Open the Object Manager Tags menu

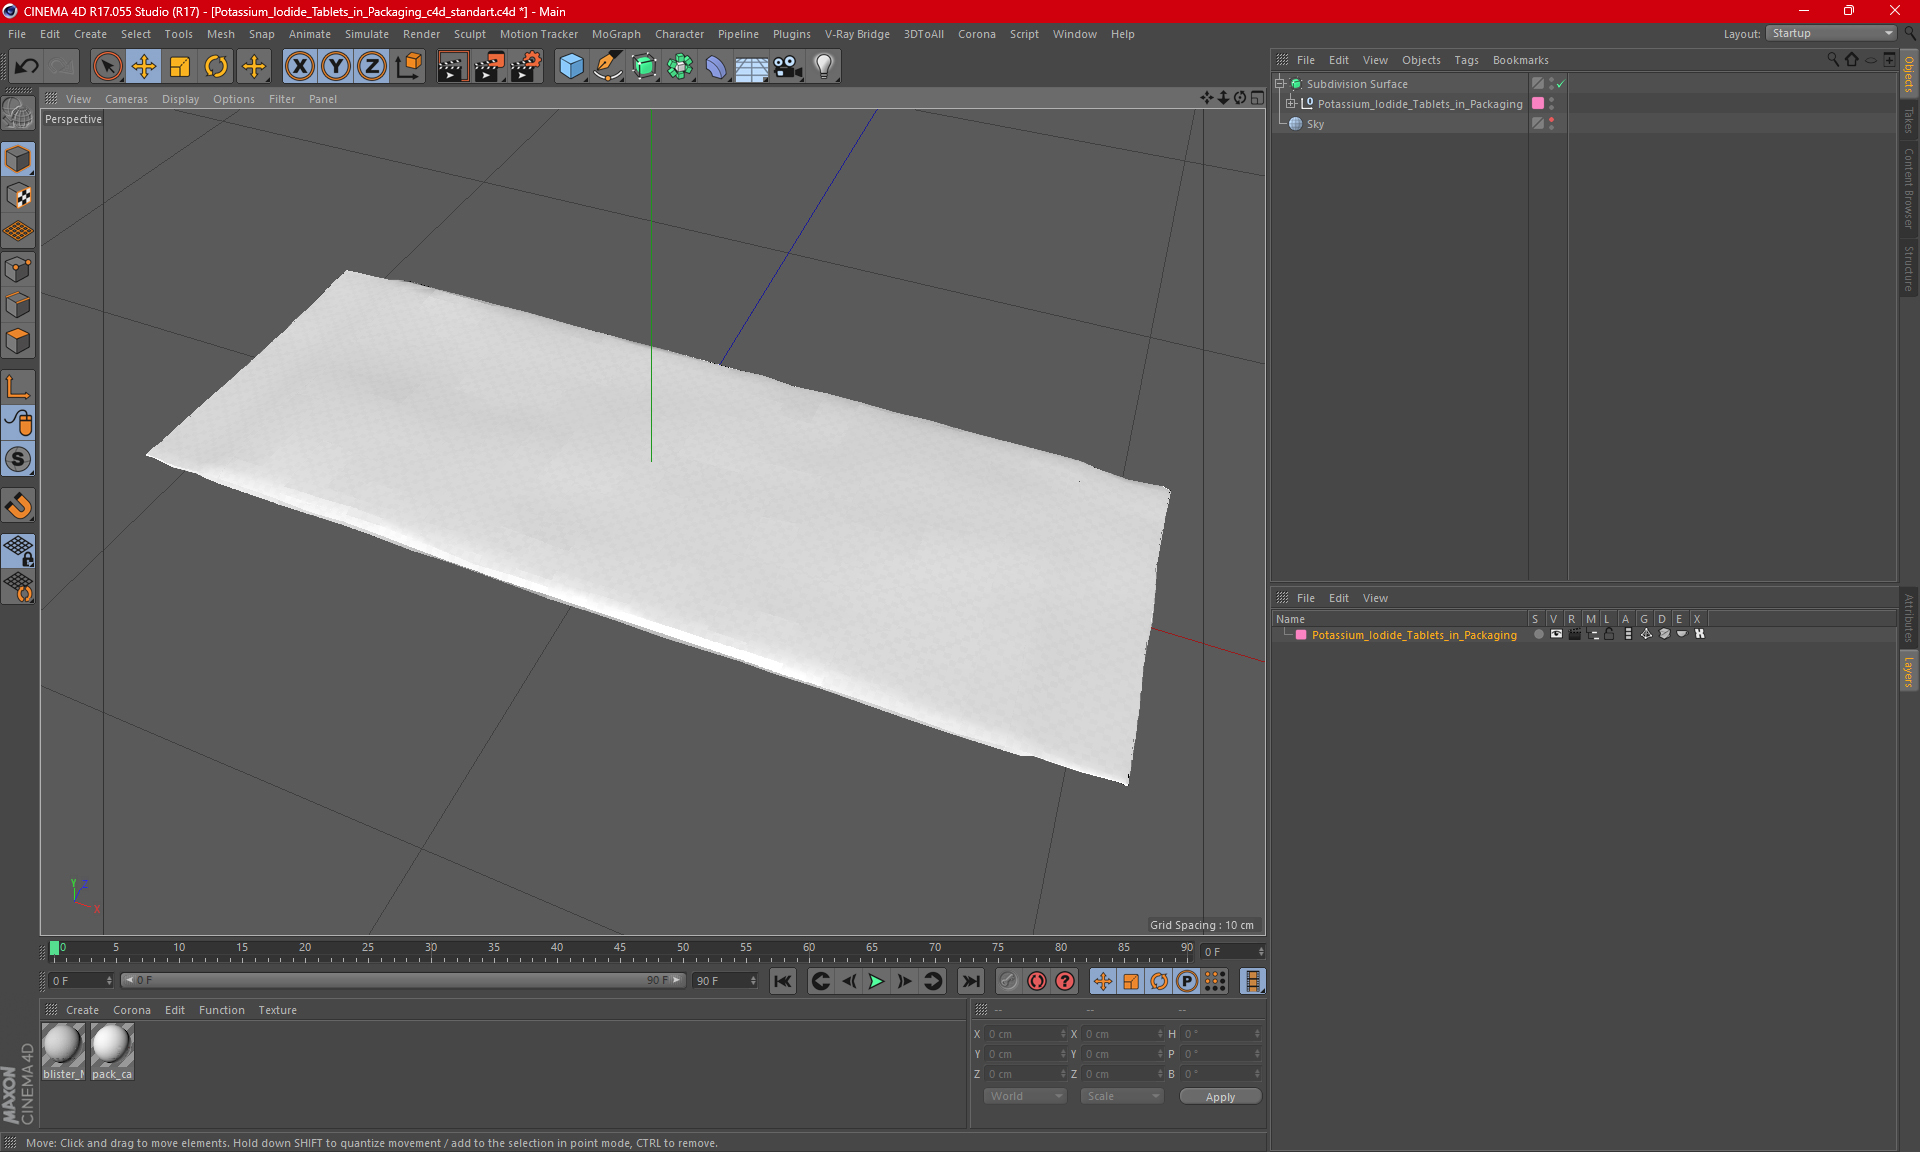1466,60
